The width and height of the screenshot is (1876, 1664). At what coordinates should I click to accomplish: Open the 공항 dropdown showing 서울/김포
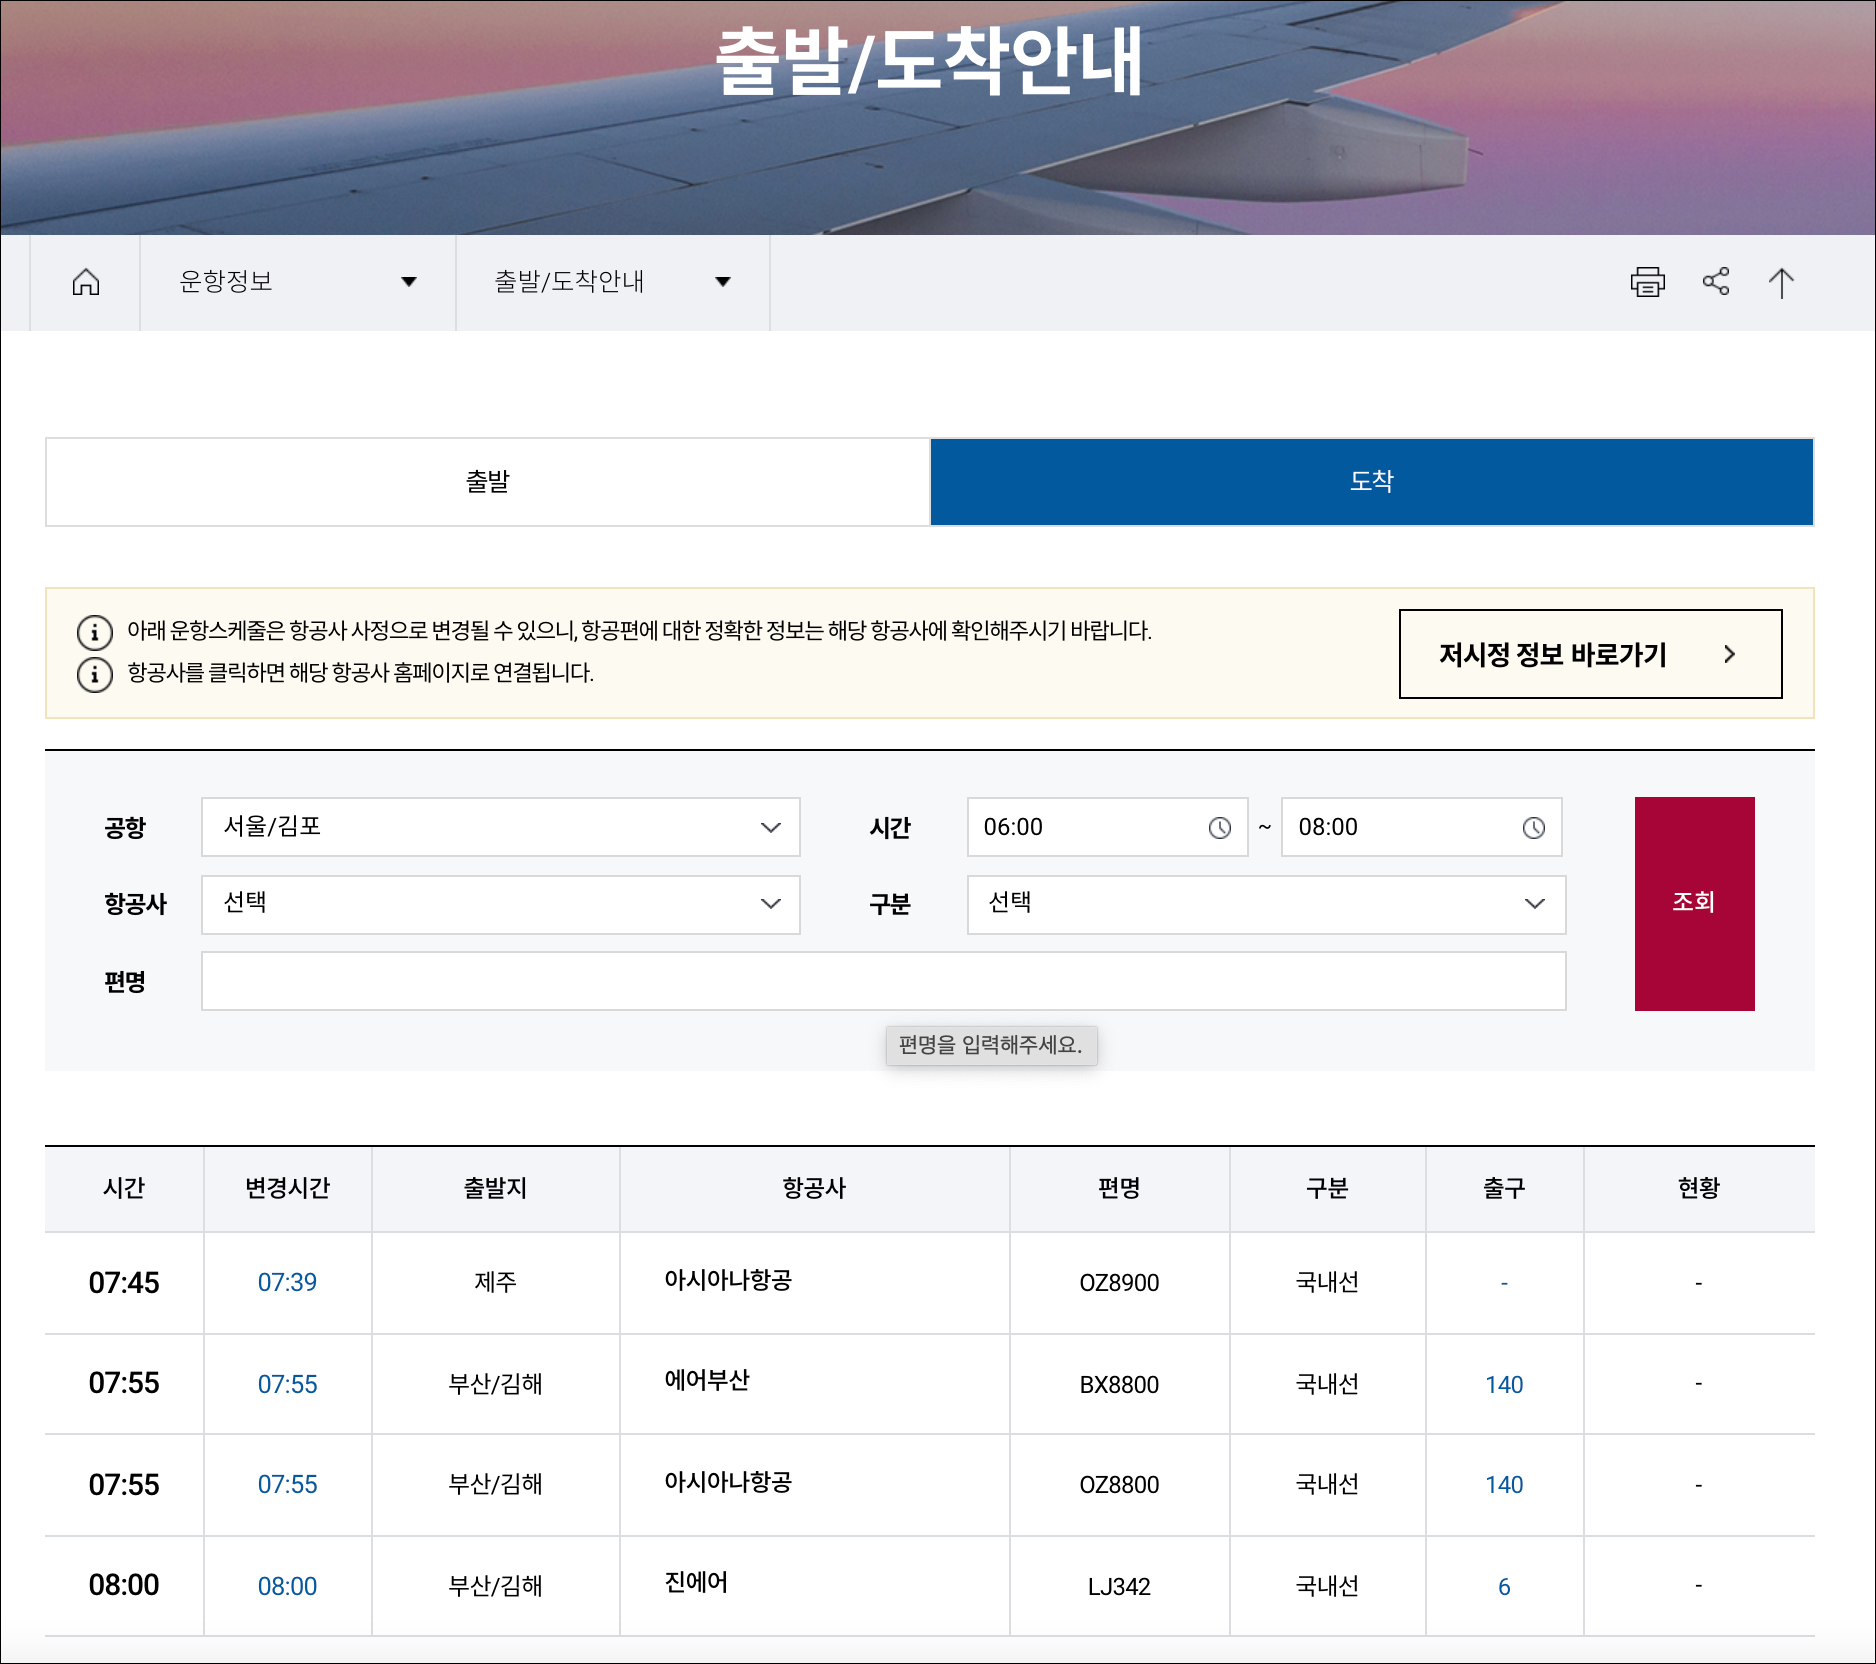[x=501, y=827]
